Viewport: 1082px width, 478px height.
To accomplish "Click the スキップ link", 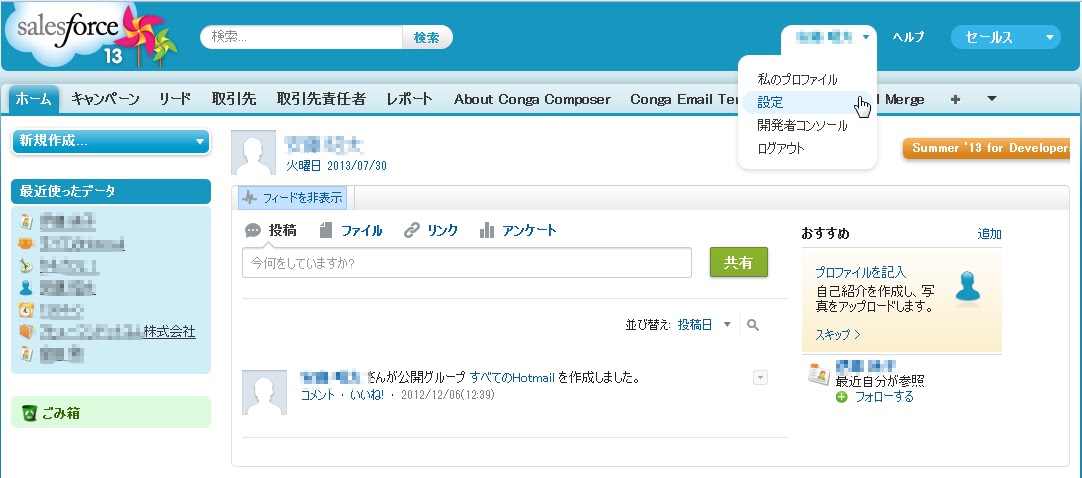I will tap(838, 335).
